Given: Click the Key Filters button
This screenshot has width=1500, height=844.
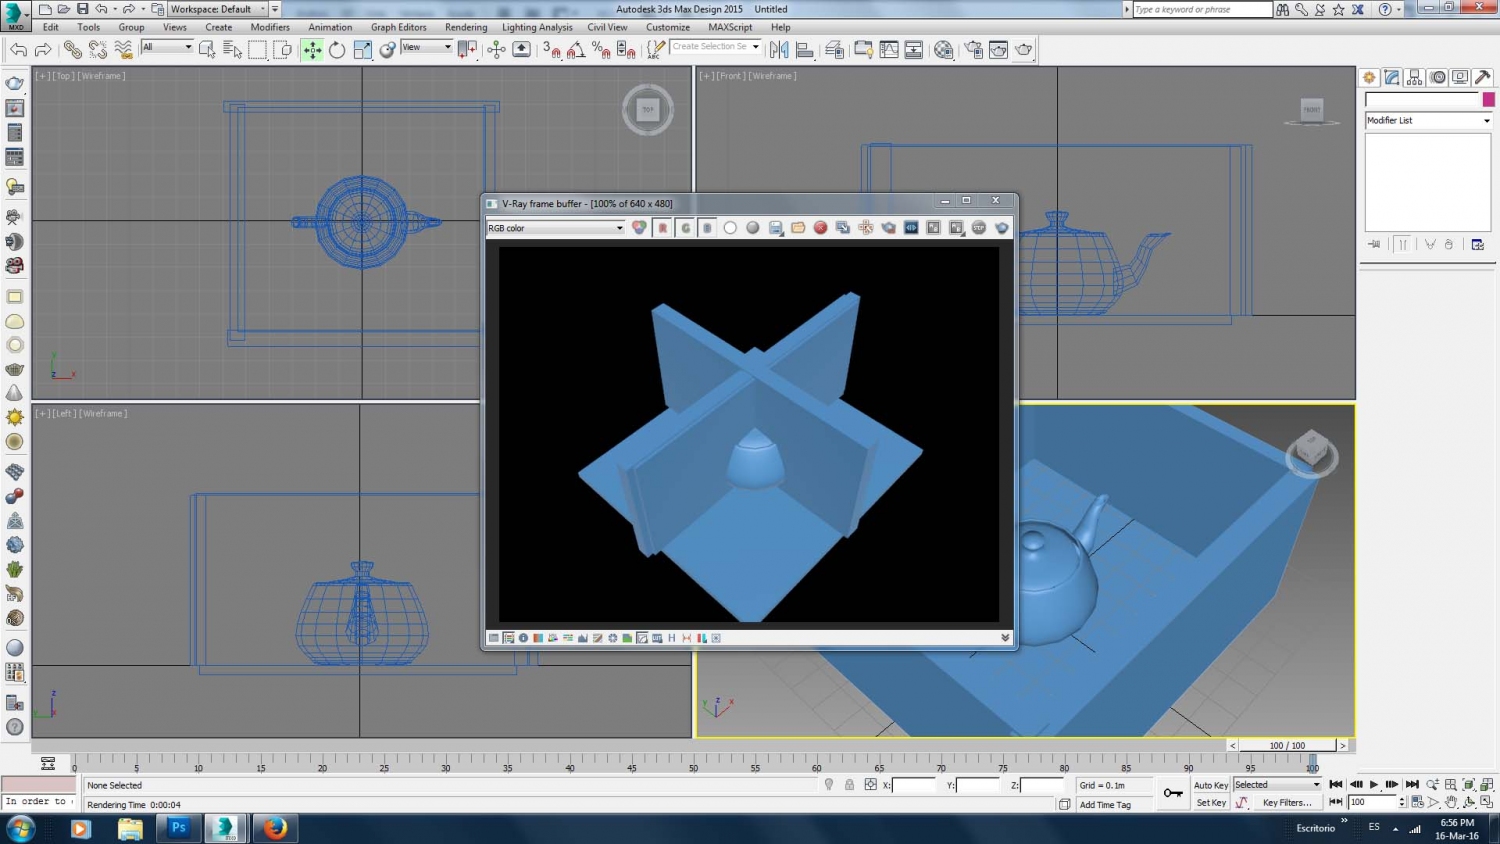Looking at the screenshot, I should [x=1287, y=802].
